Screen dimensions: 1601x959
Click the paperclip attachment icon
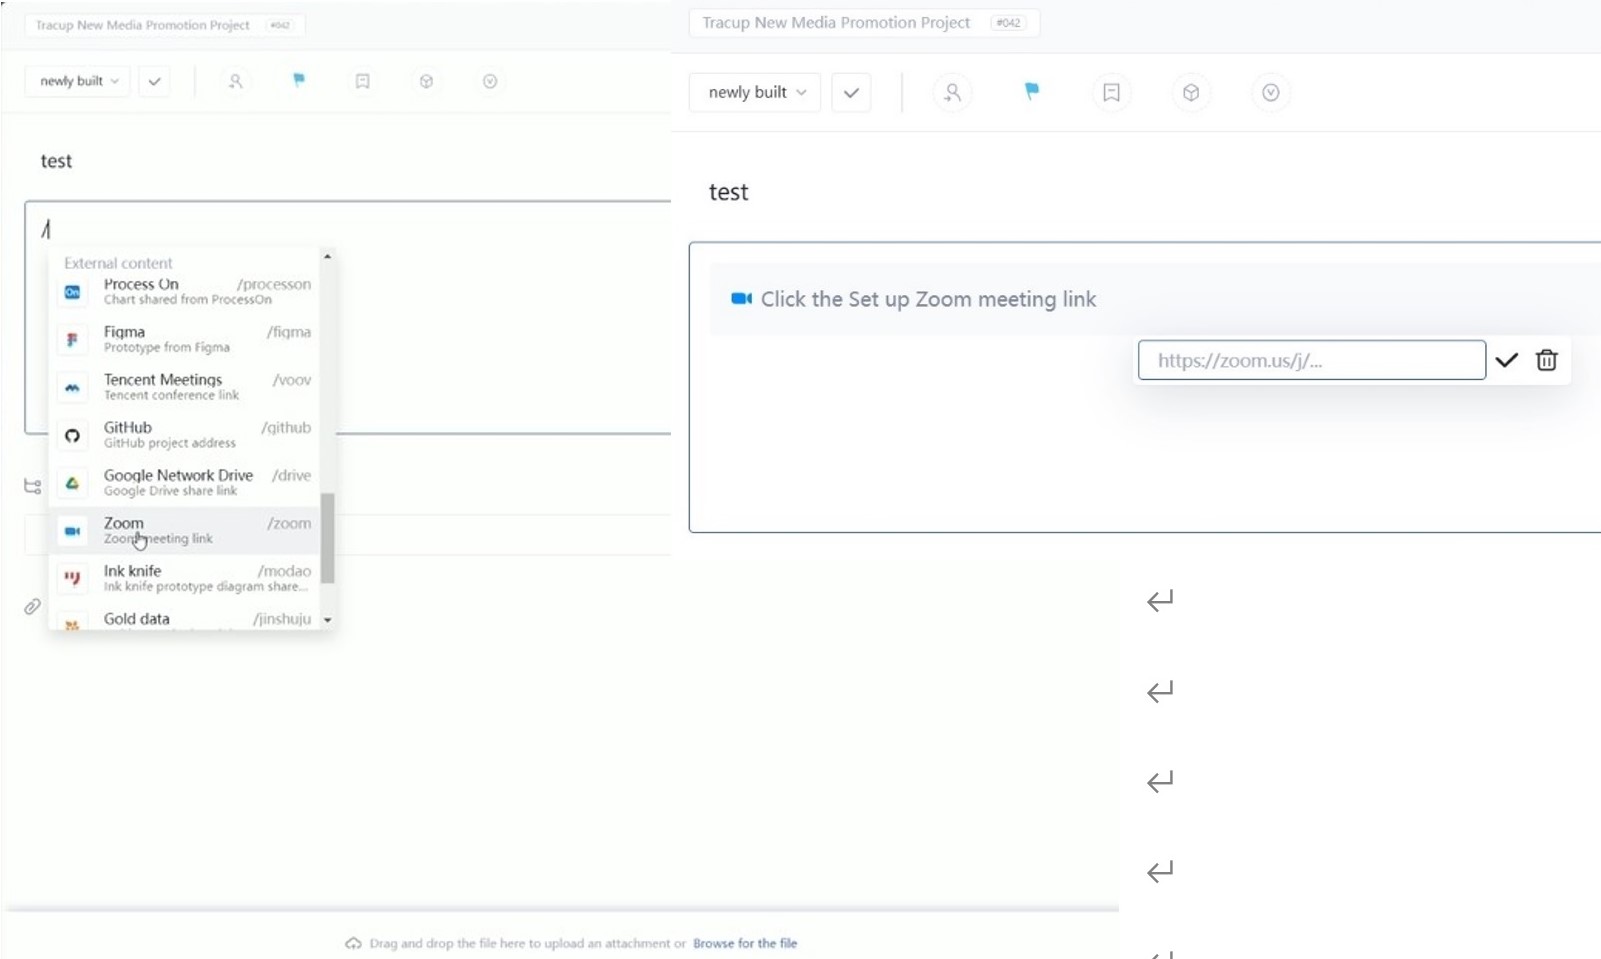point(33,607)
